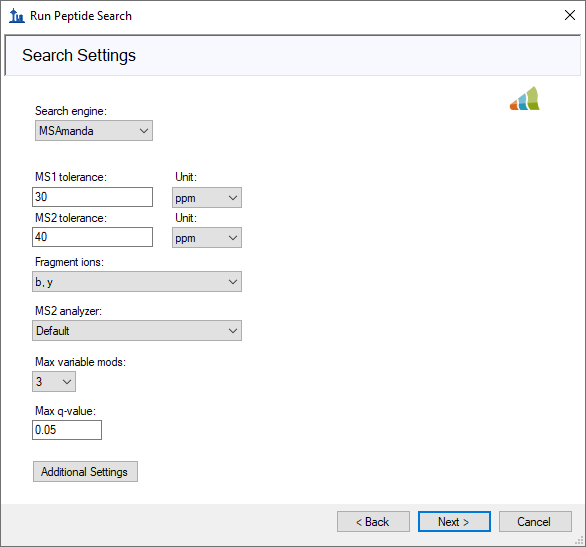
Task: Expand the MS1 tolerance unit dropdown
Action: [x=207, y=198]
